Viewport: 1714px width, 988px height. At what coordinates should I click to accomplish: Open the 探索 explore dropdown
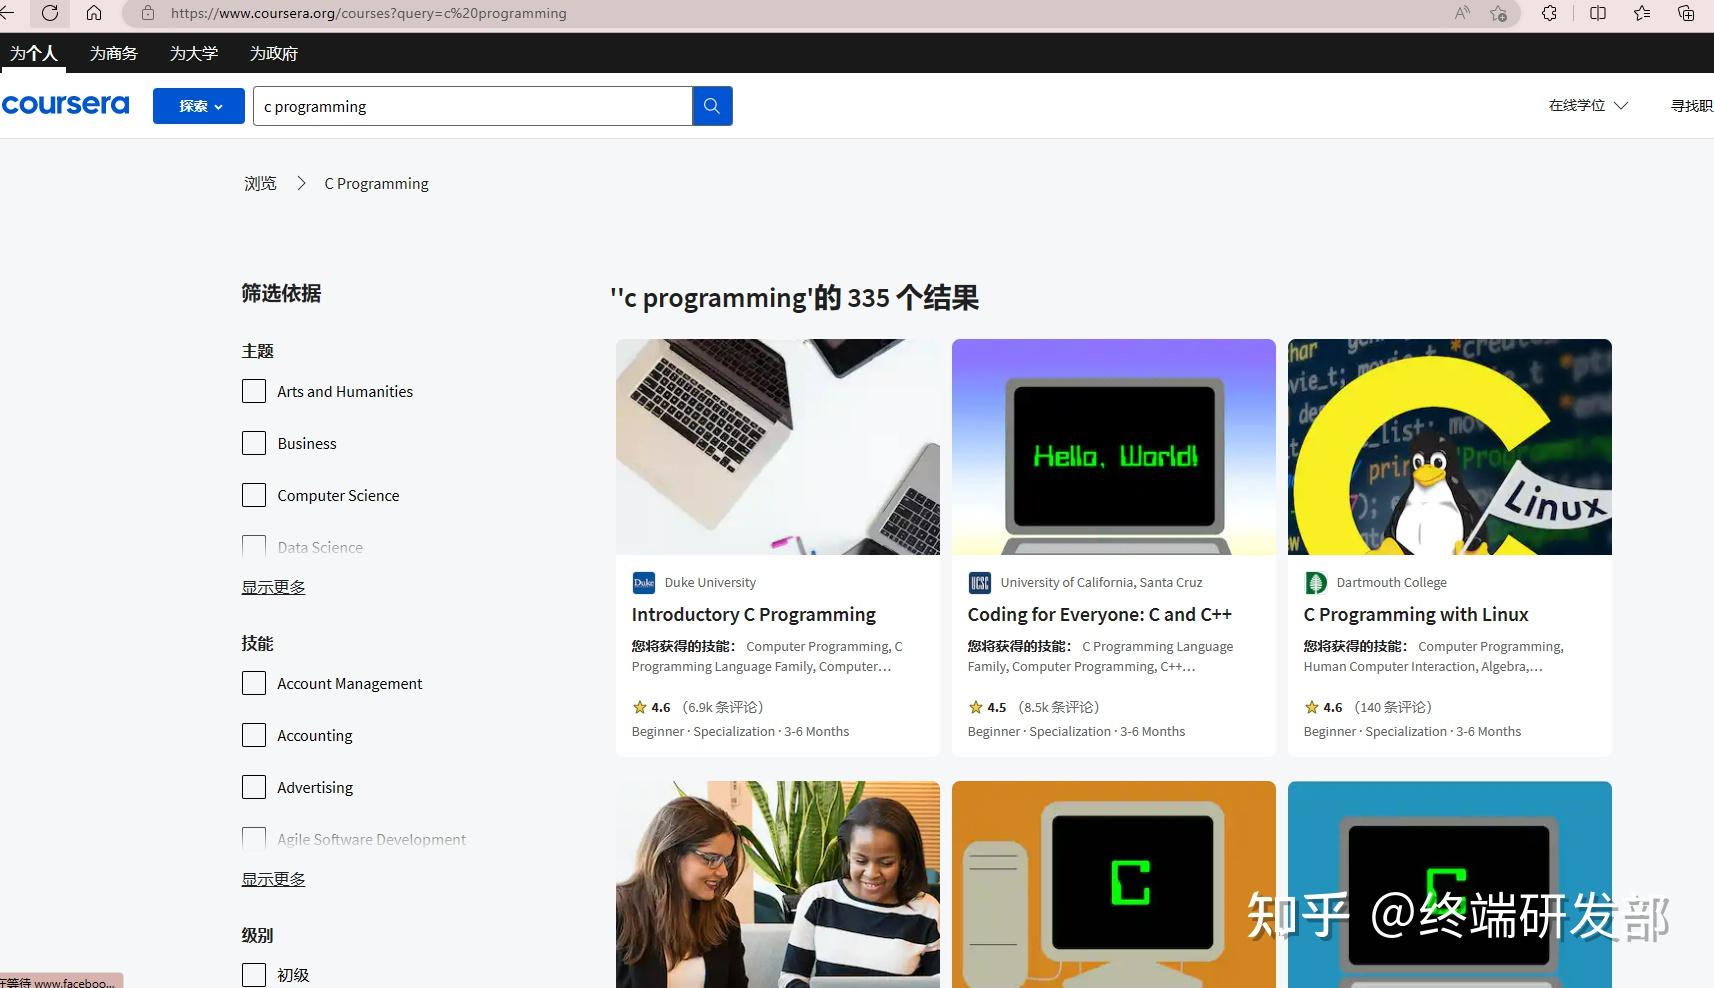point(199,106)
